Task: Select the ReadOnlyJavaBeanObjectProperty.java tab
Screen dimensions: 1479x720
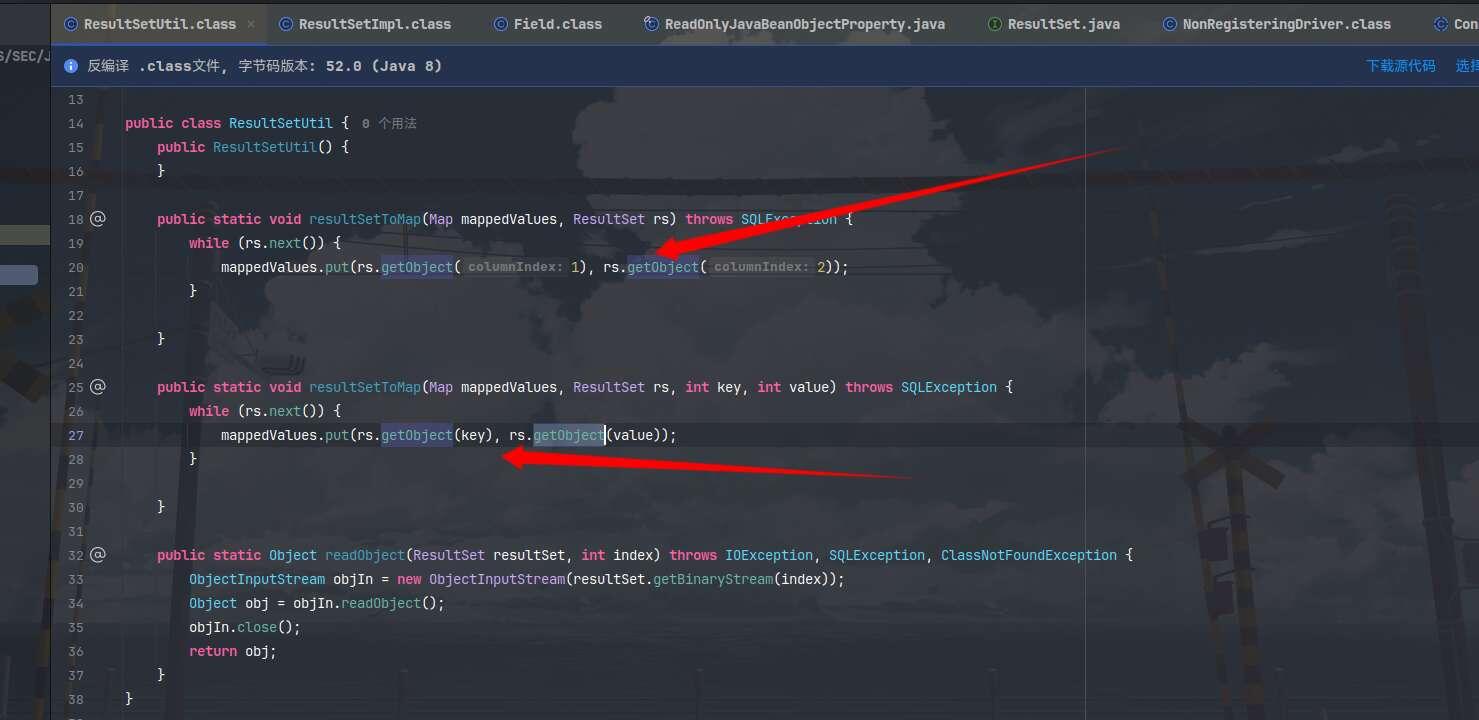Action: pos(804,24)
